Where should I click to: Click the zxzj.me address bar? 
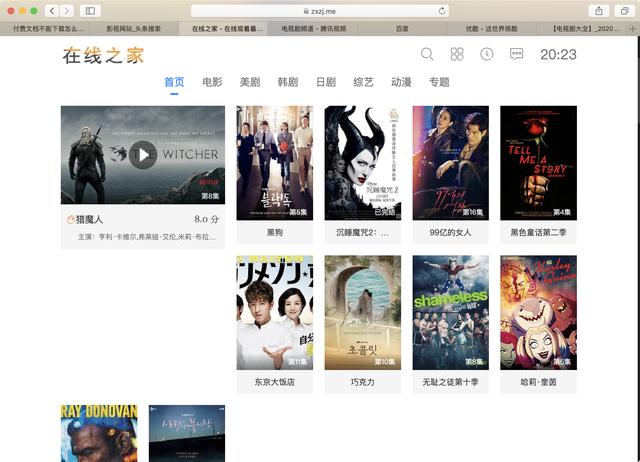320,11
